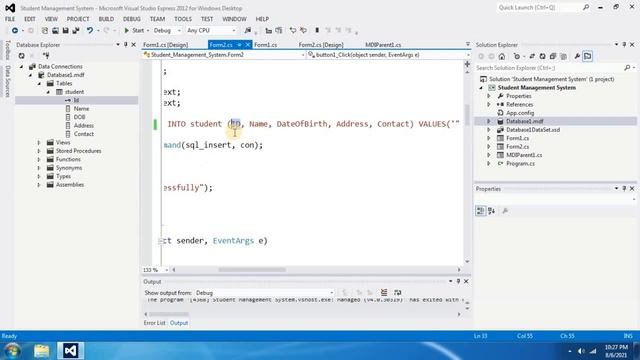This screenshot has width=640, height=360.
Task: Toggle auto-hide pin on Solution Explorer
Action: pos(624,44)
